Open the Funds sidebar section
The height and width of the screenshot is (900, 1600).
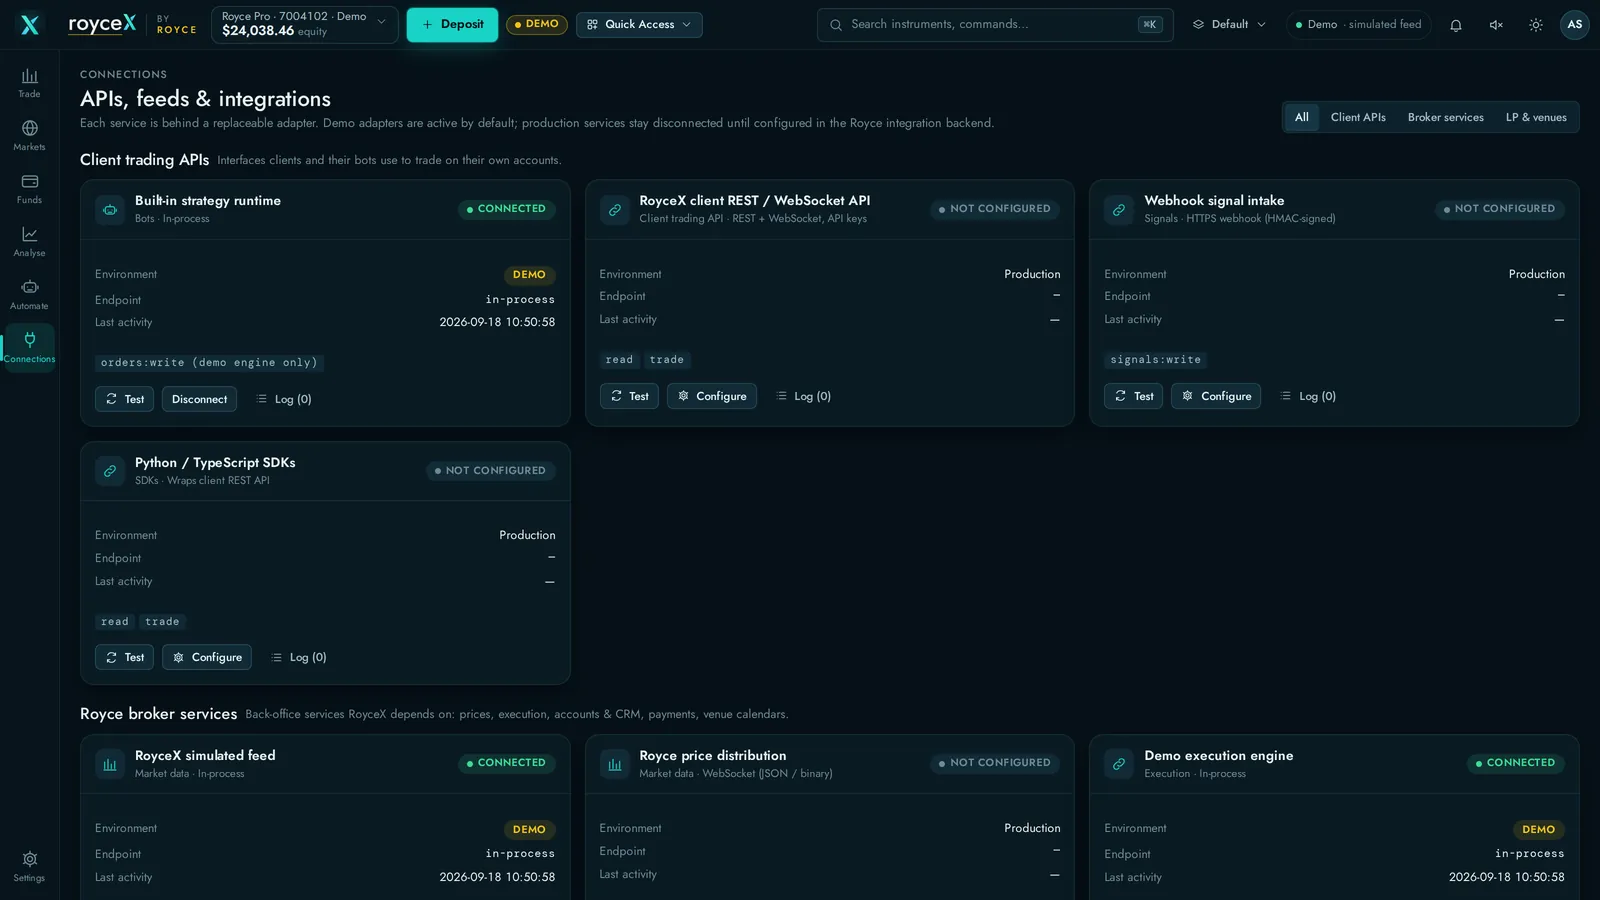pos(29,188)
